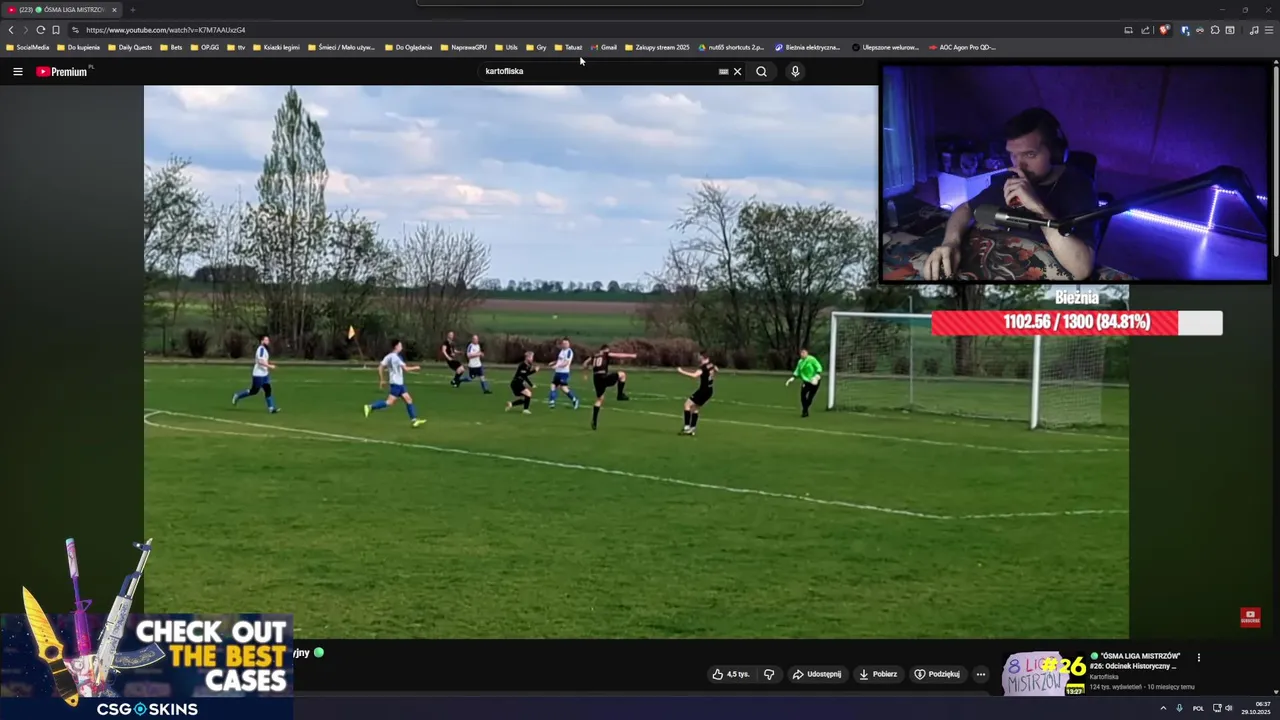Open suggested video thumbnail 8 Liga Mistrzów #26
1280x720 pixels.
tap(1043, 673)
